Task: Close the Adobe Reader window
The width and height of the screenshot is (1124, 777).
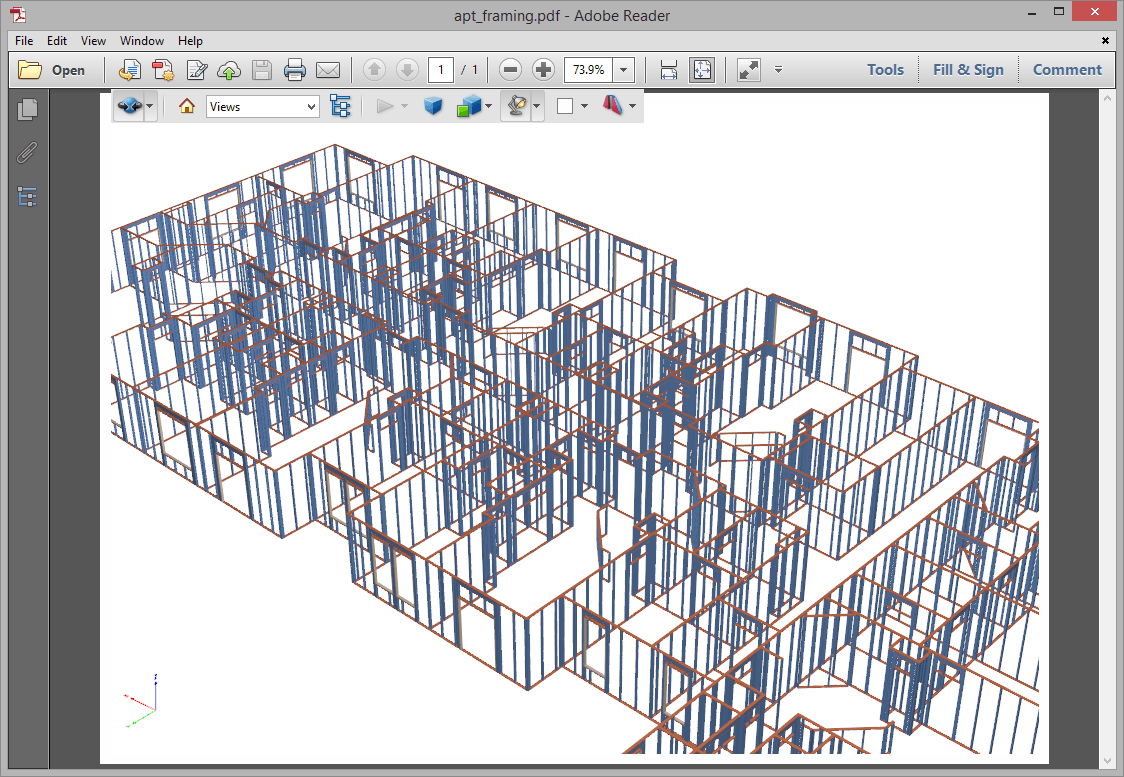Action: [x=1095, y=11]
